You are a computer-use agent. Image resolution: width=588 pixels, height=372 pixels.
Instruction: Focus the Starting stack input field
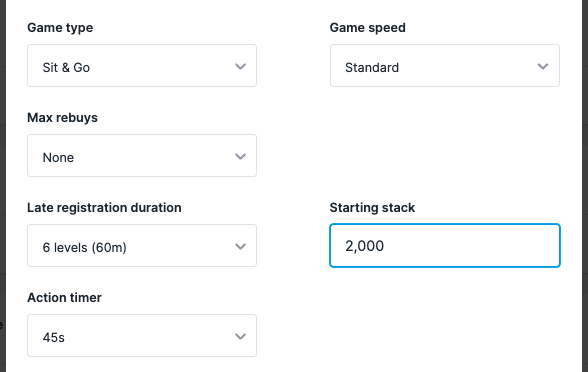click(445, 246)
